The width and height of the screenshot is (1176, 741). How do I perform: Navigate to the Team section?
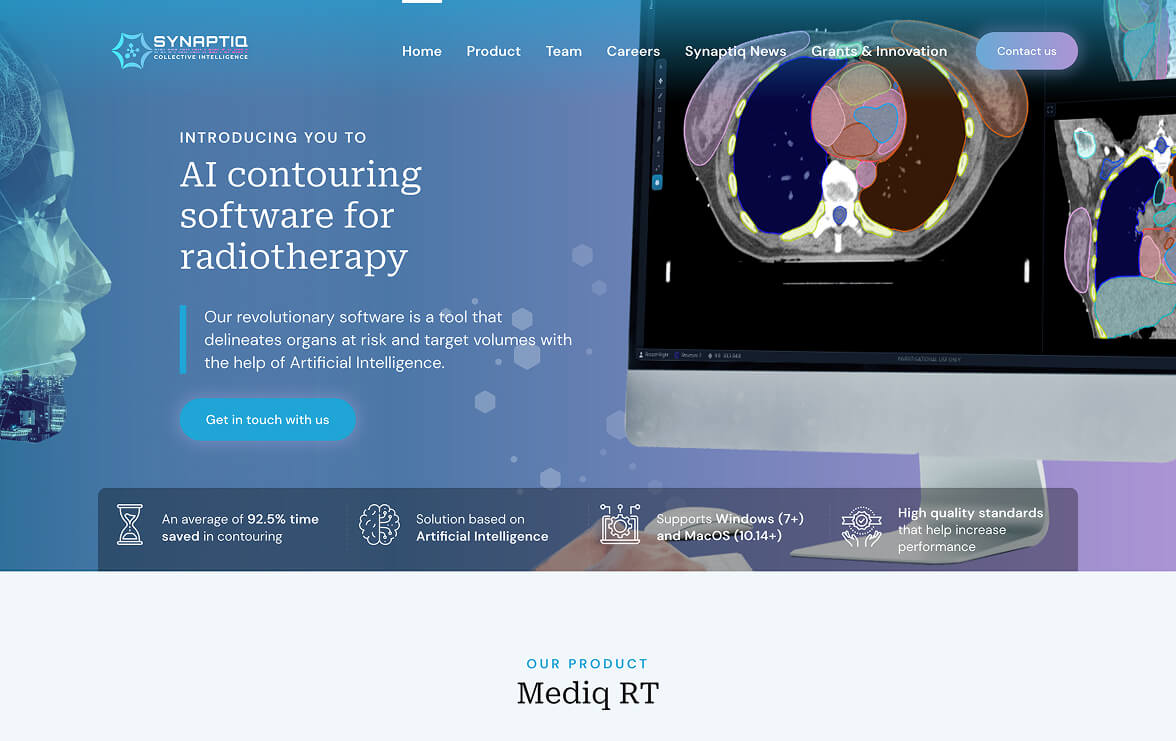pyautogui.click(x=564, y=51)
